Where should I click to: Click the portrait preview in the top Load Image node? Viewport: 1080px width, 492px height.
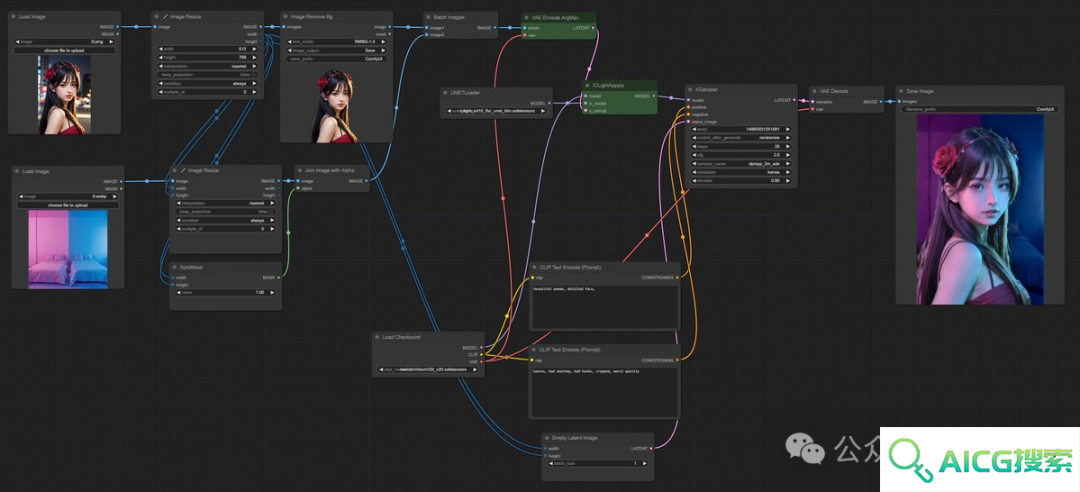(x=65, y=94)
